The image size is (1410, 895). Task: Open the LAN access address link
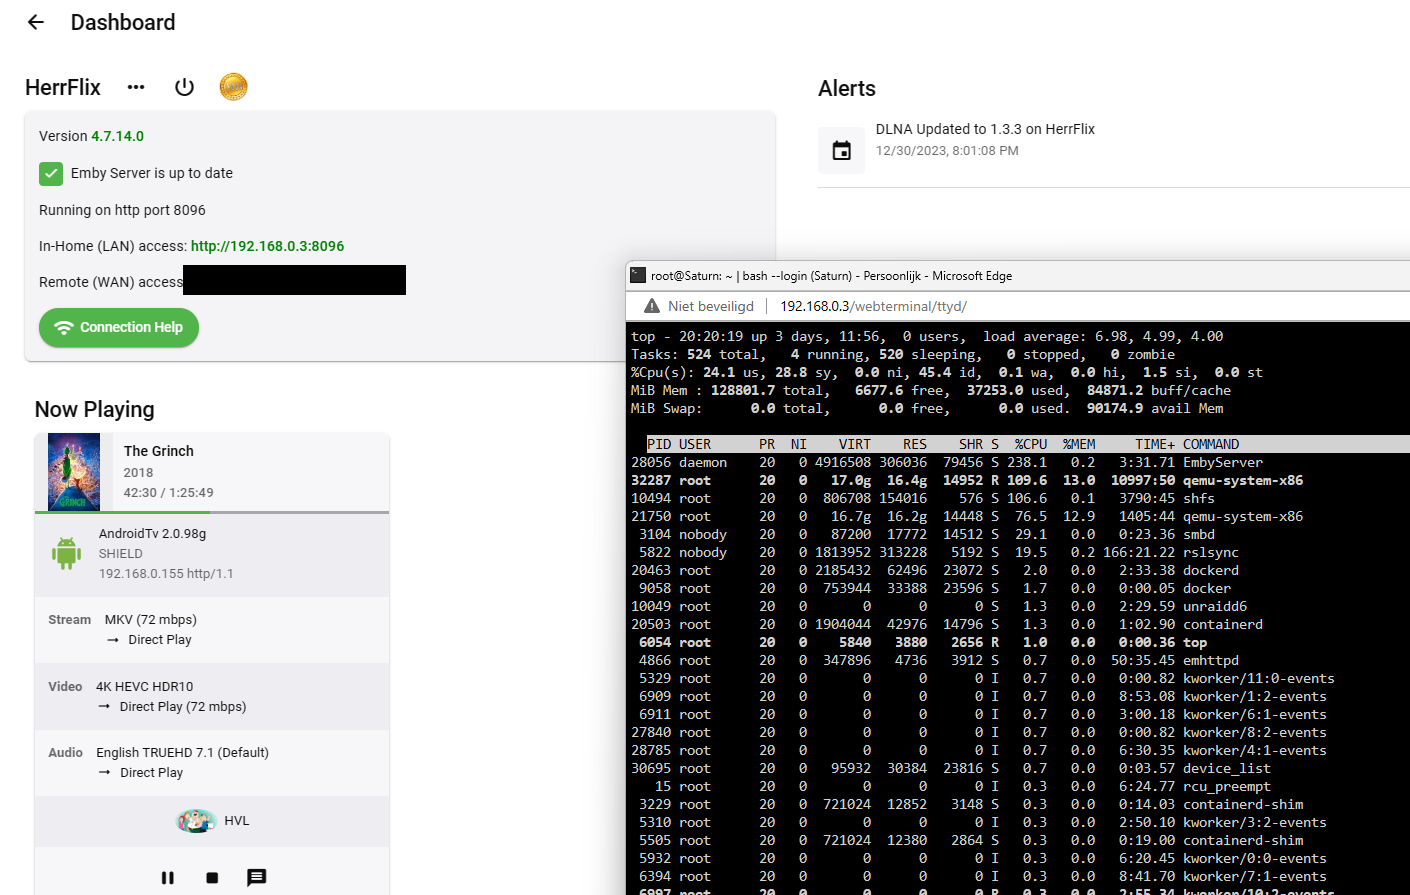click(267, 246)
